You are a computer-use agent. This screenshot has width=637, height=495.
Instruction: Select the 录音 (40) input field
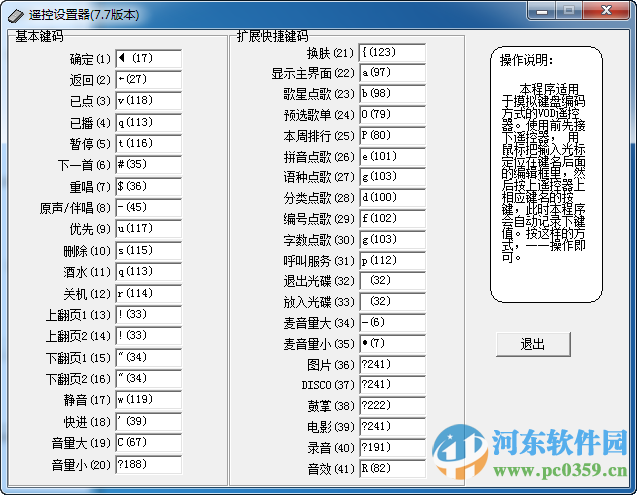pos(392,448)
